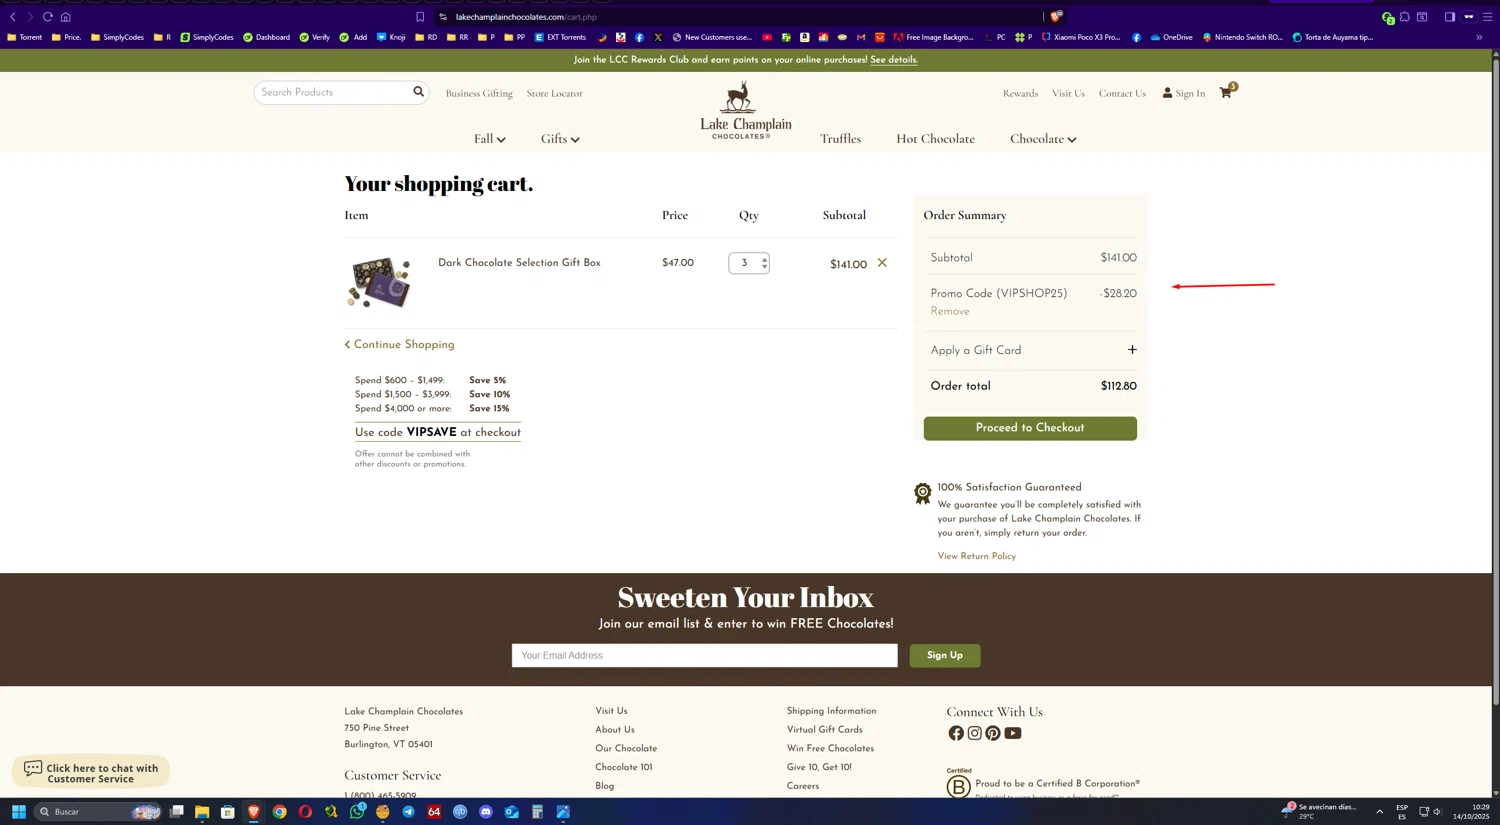
Task: Open YouTube social icon in footer
Action: pyautogui.click(x=1013, y=733)
